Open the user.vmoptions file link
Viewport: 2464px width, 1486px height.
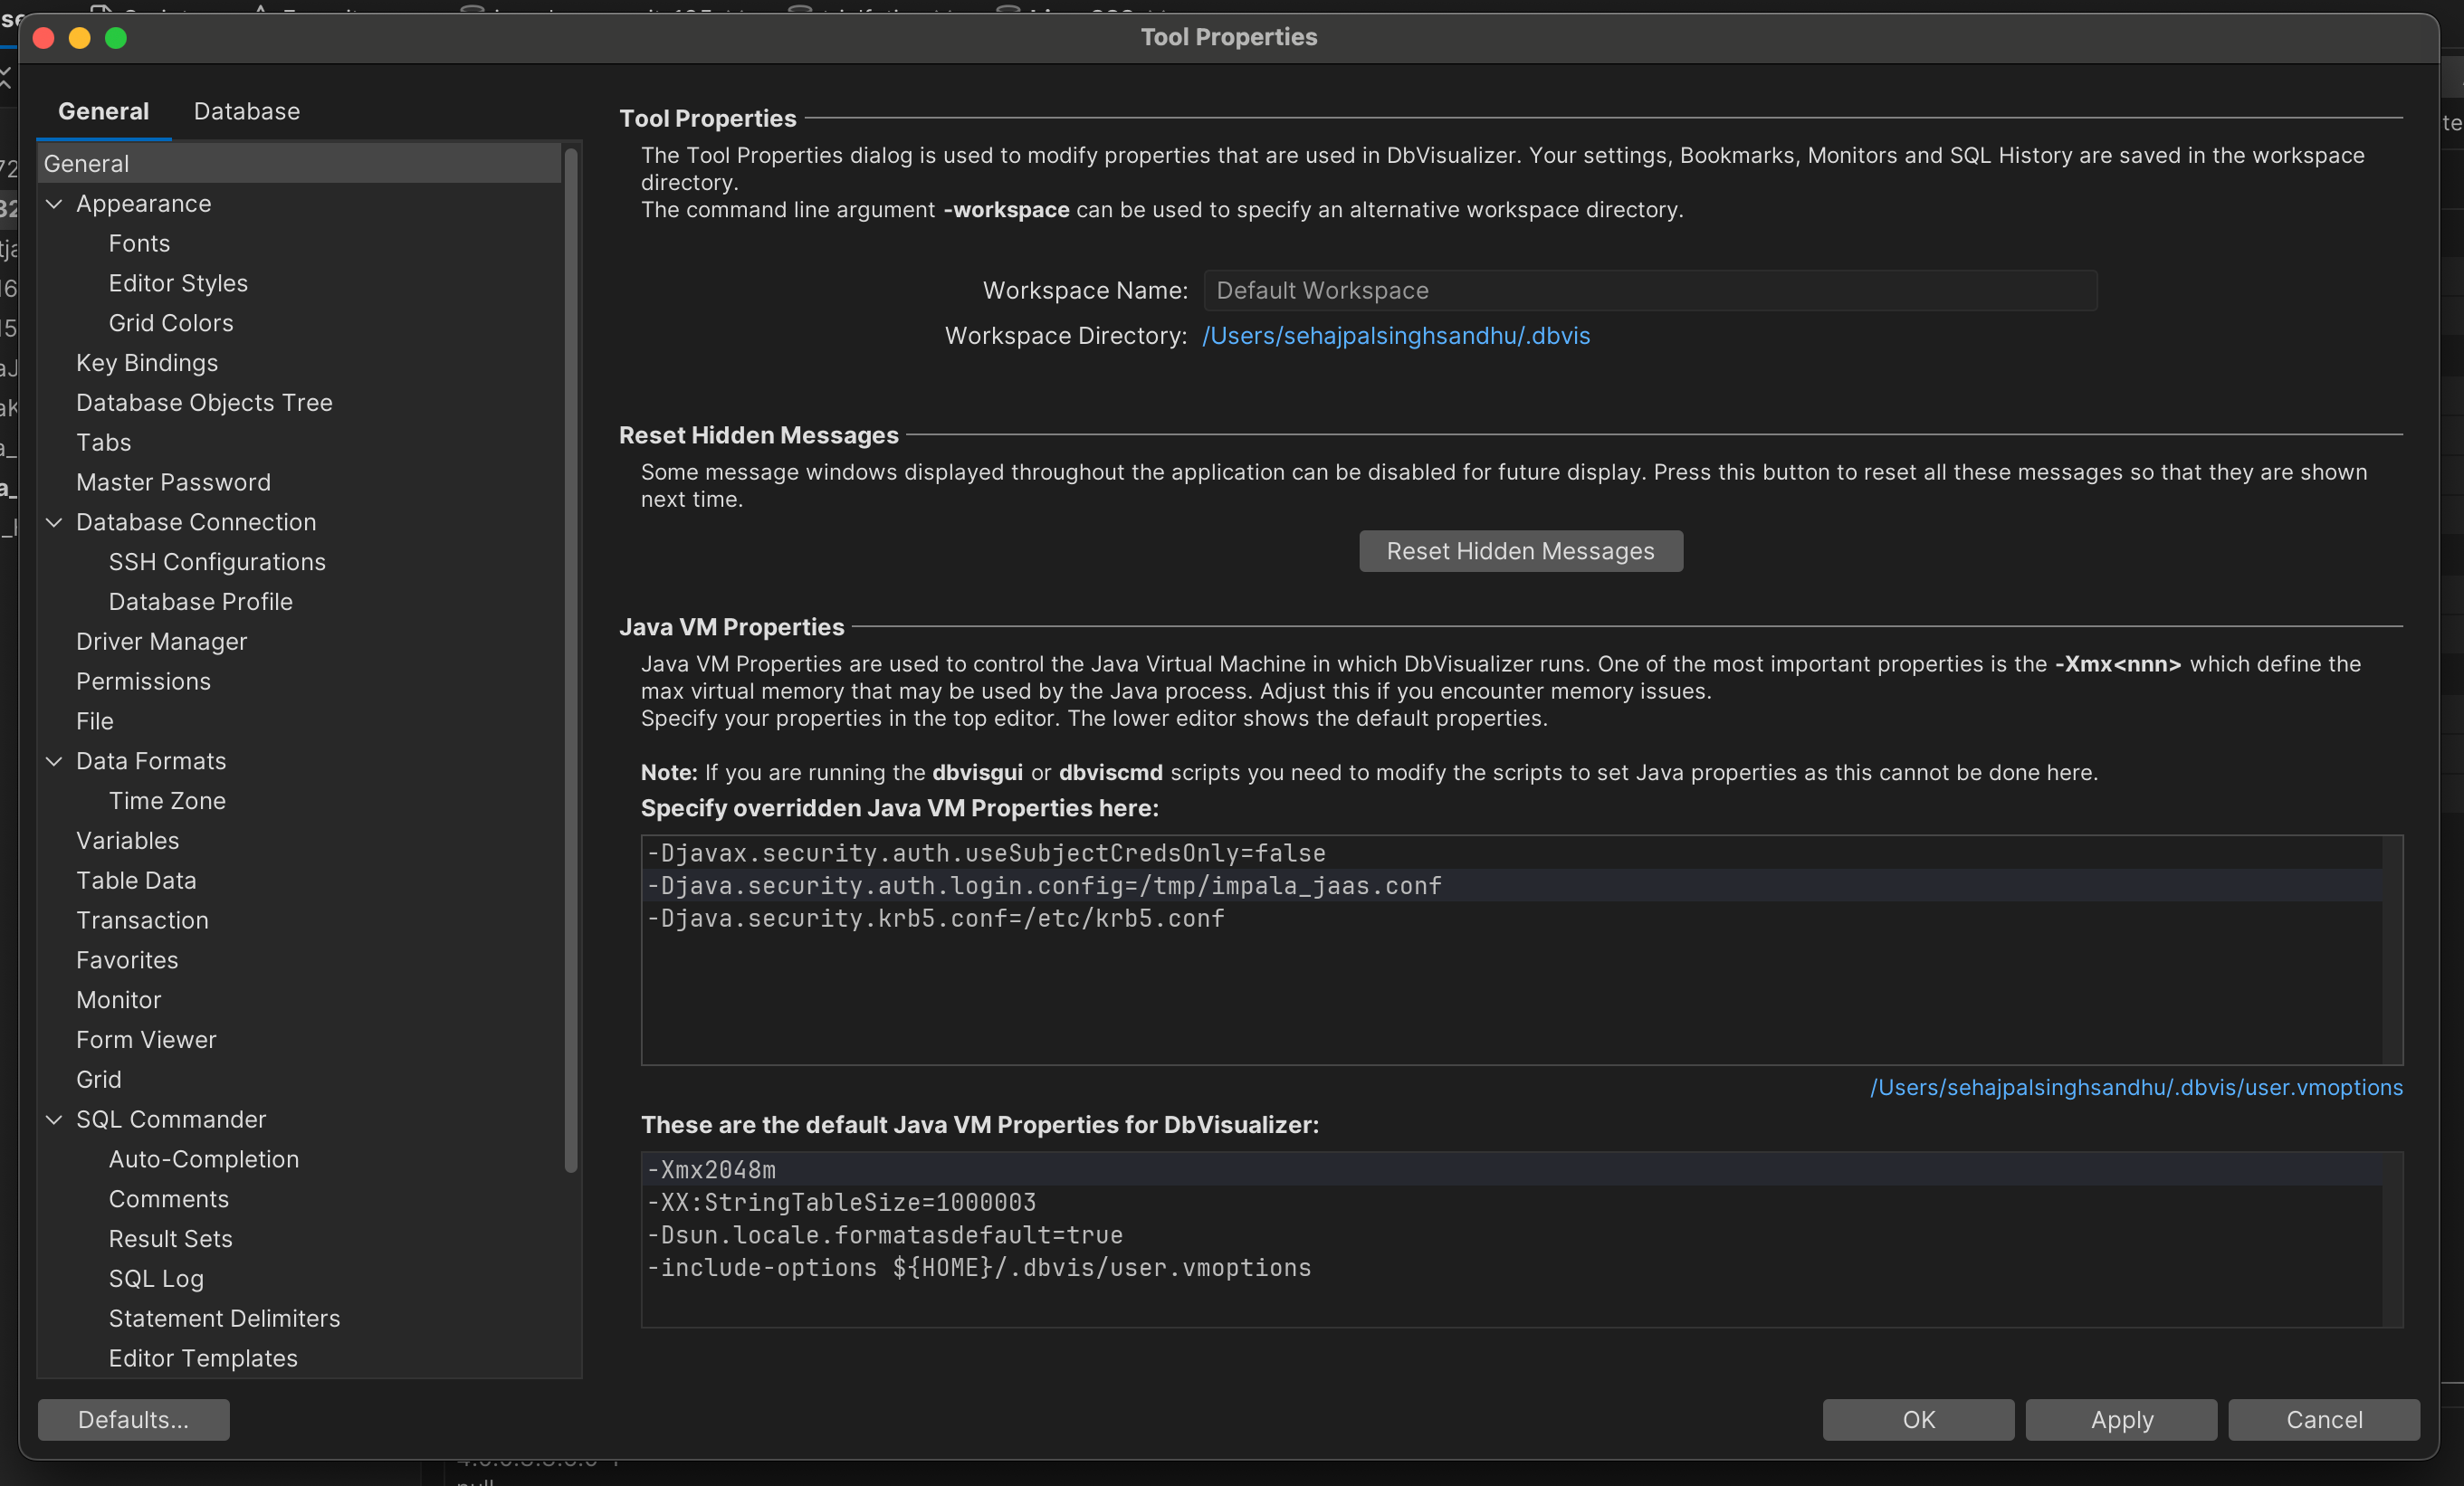(2136, 1087)
